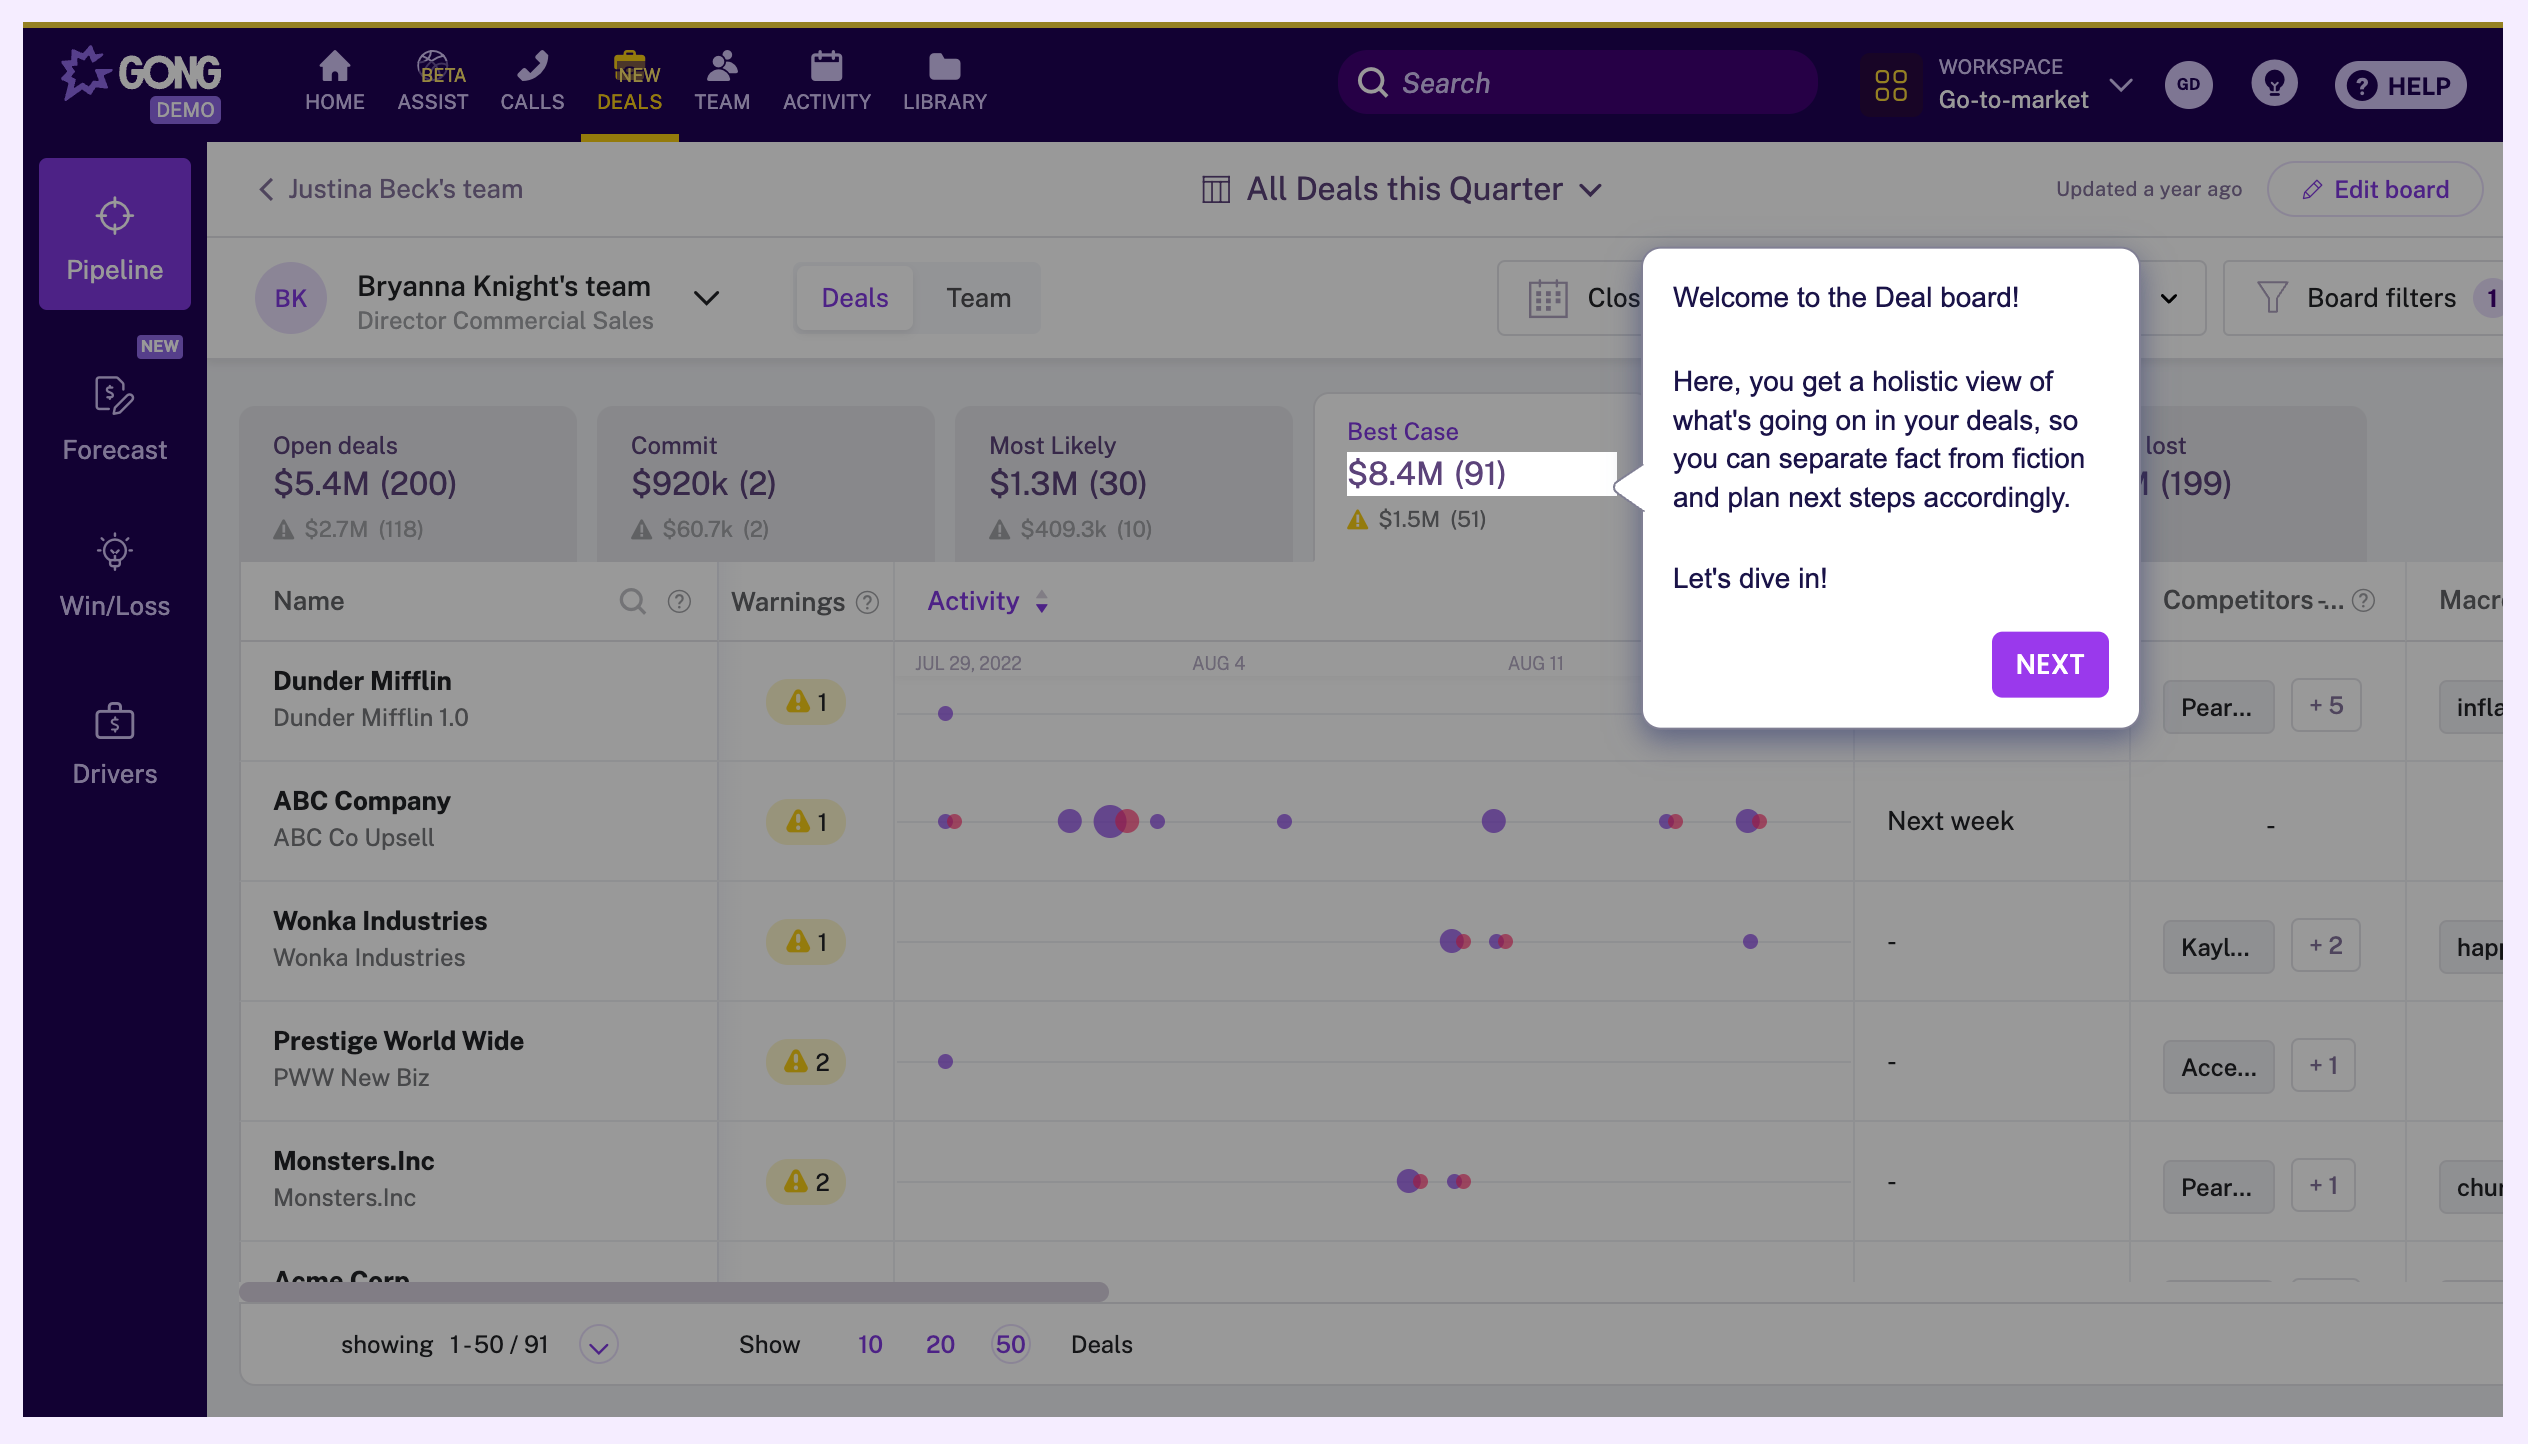The image size is (2528, 1444).
Task: Switch to the Team view tab
Action: pyautogui.click(x=978, y=298)
